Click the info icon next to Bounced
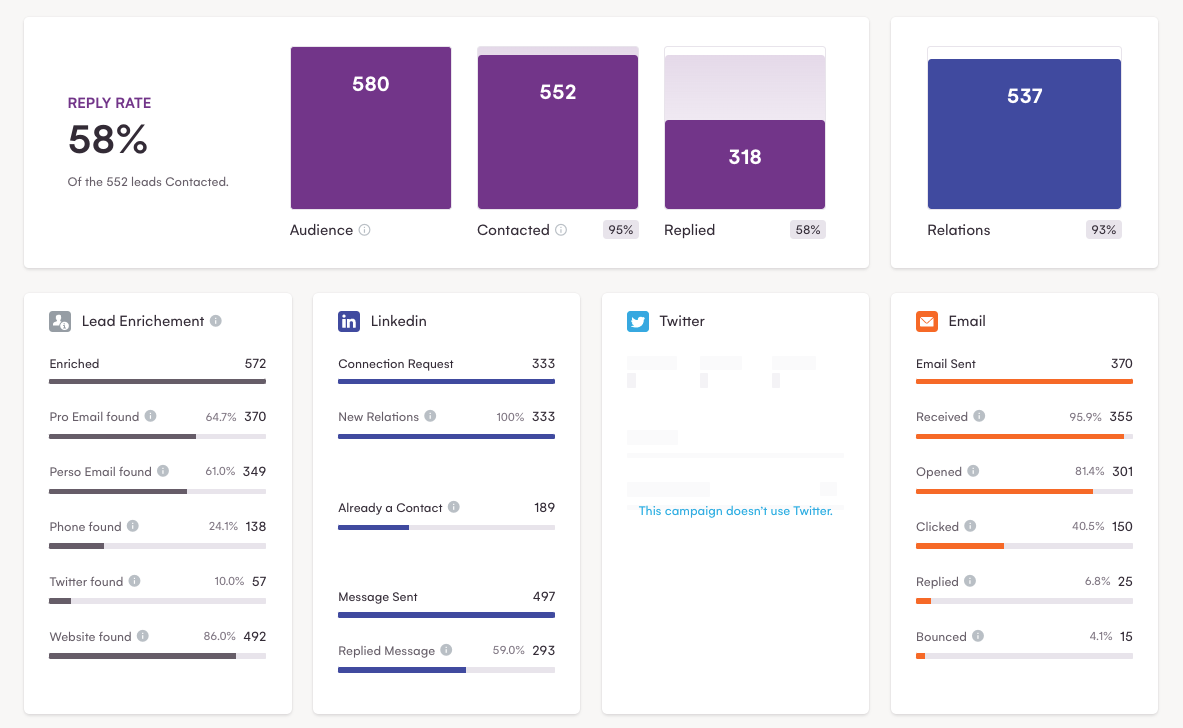Image resolution: width=1183 pixels, height=728 pixels. coord(975,636)
